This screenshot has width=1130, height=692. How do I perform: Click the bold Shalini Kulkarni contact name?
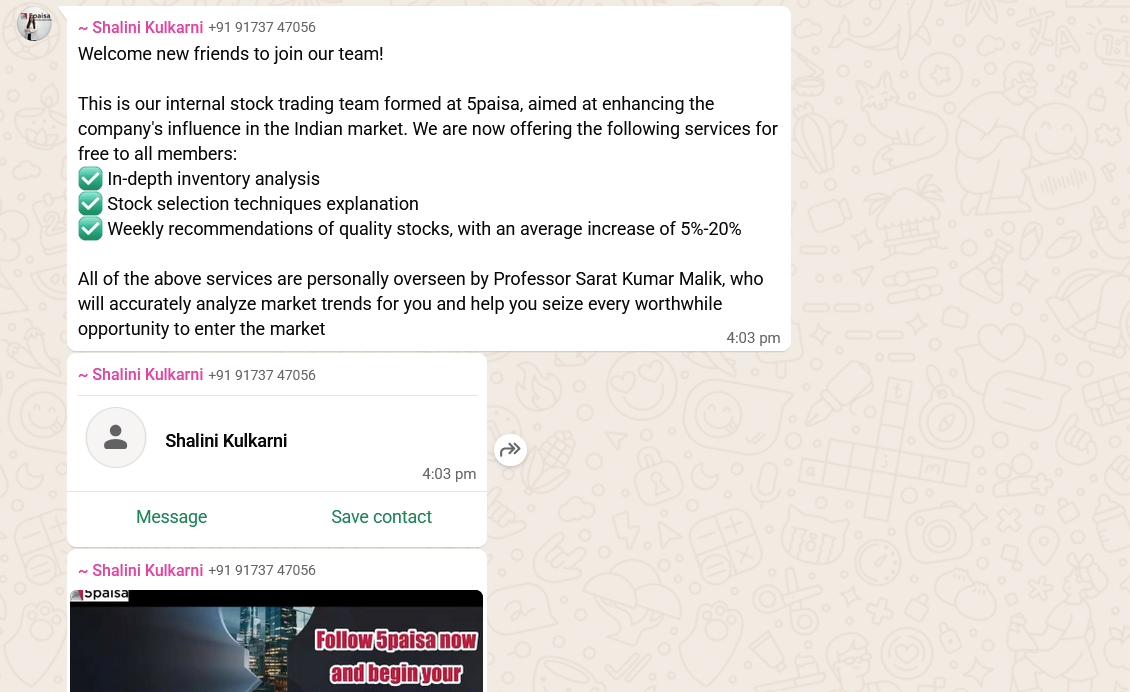pyautogui.click(x=226, y=441)
